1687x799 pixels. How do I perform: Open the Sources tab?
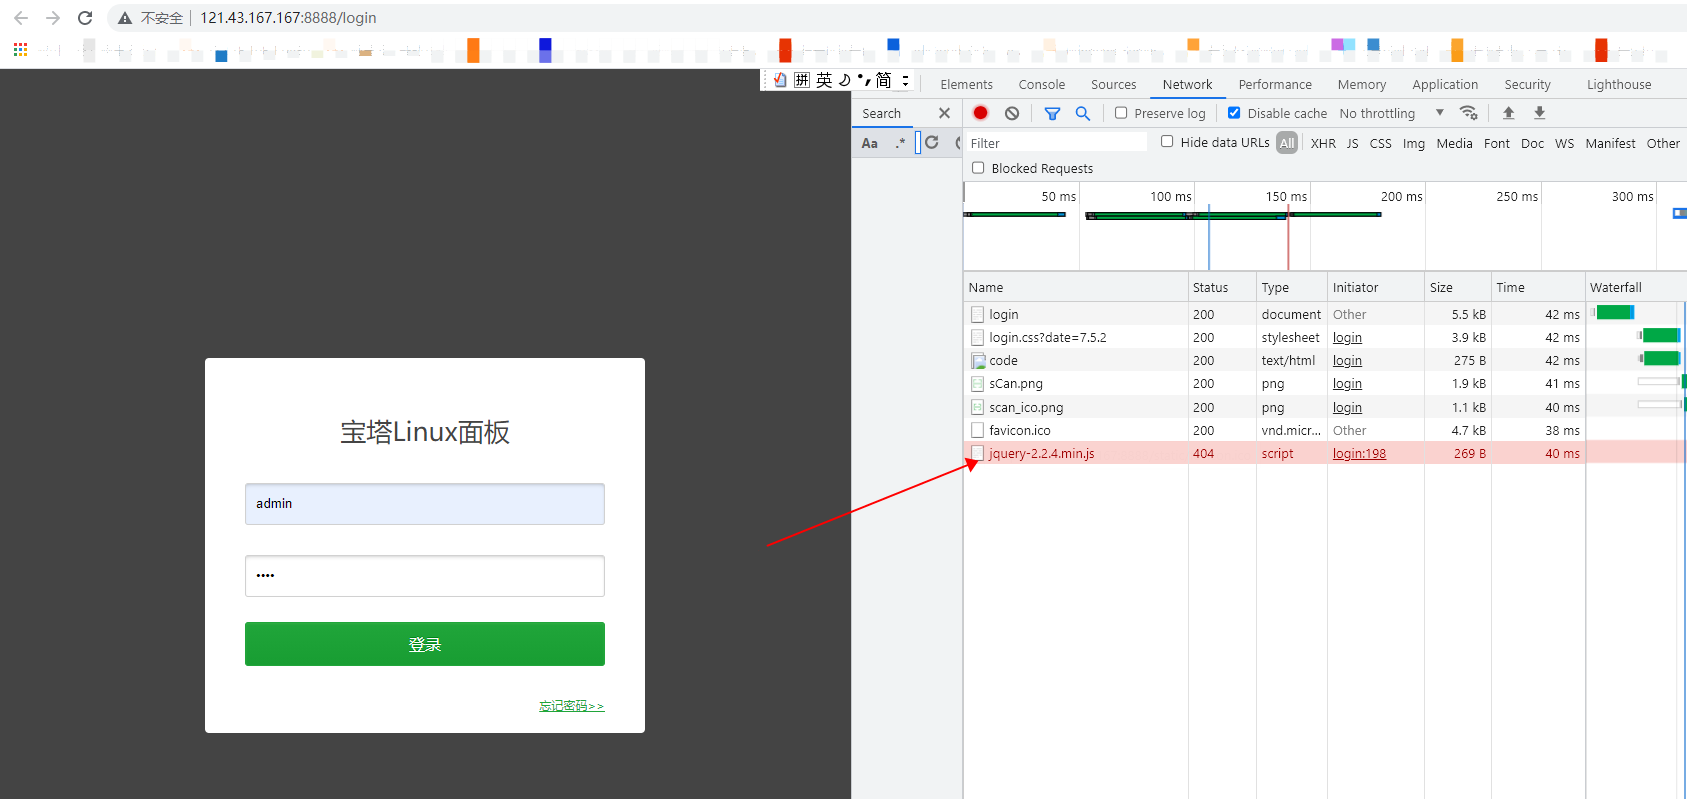point(1113,85)
